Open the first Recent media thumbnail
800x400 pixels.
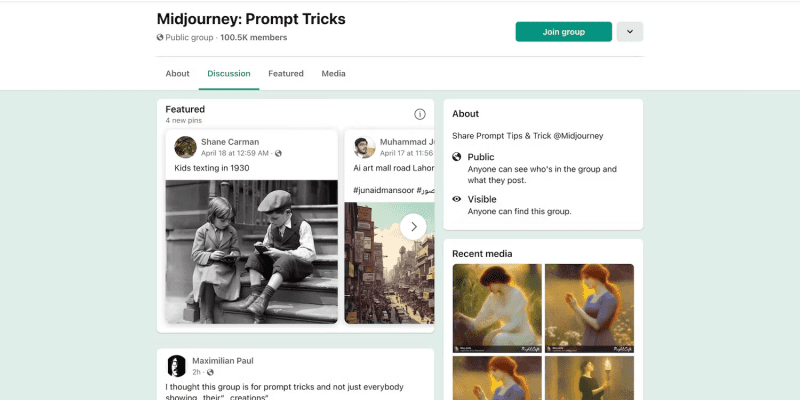click(497, 308)
